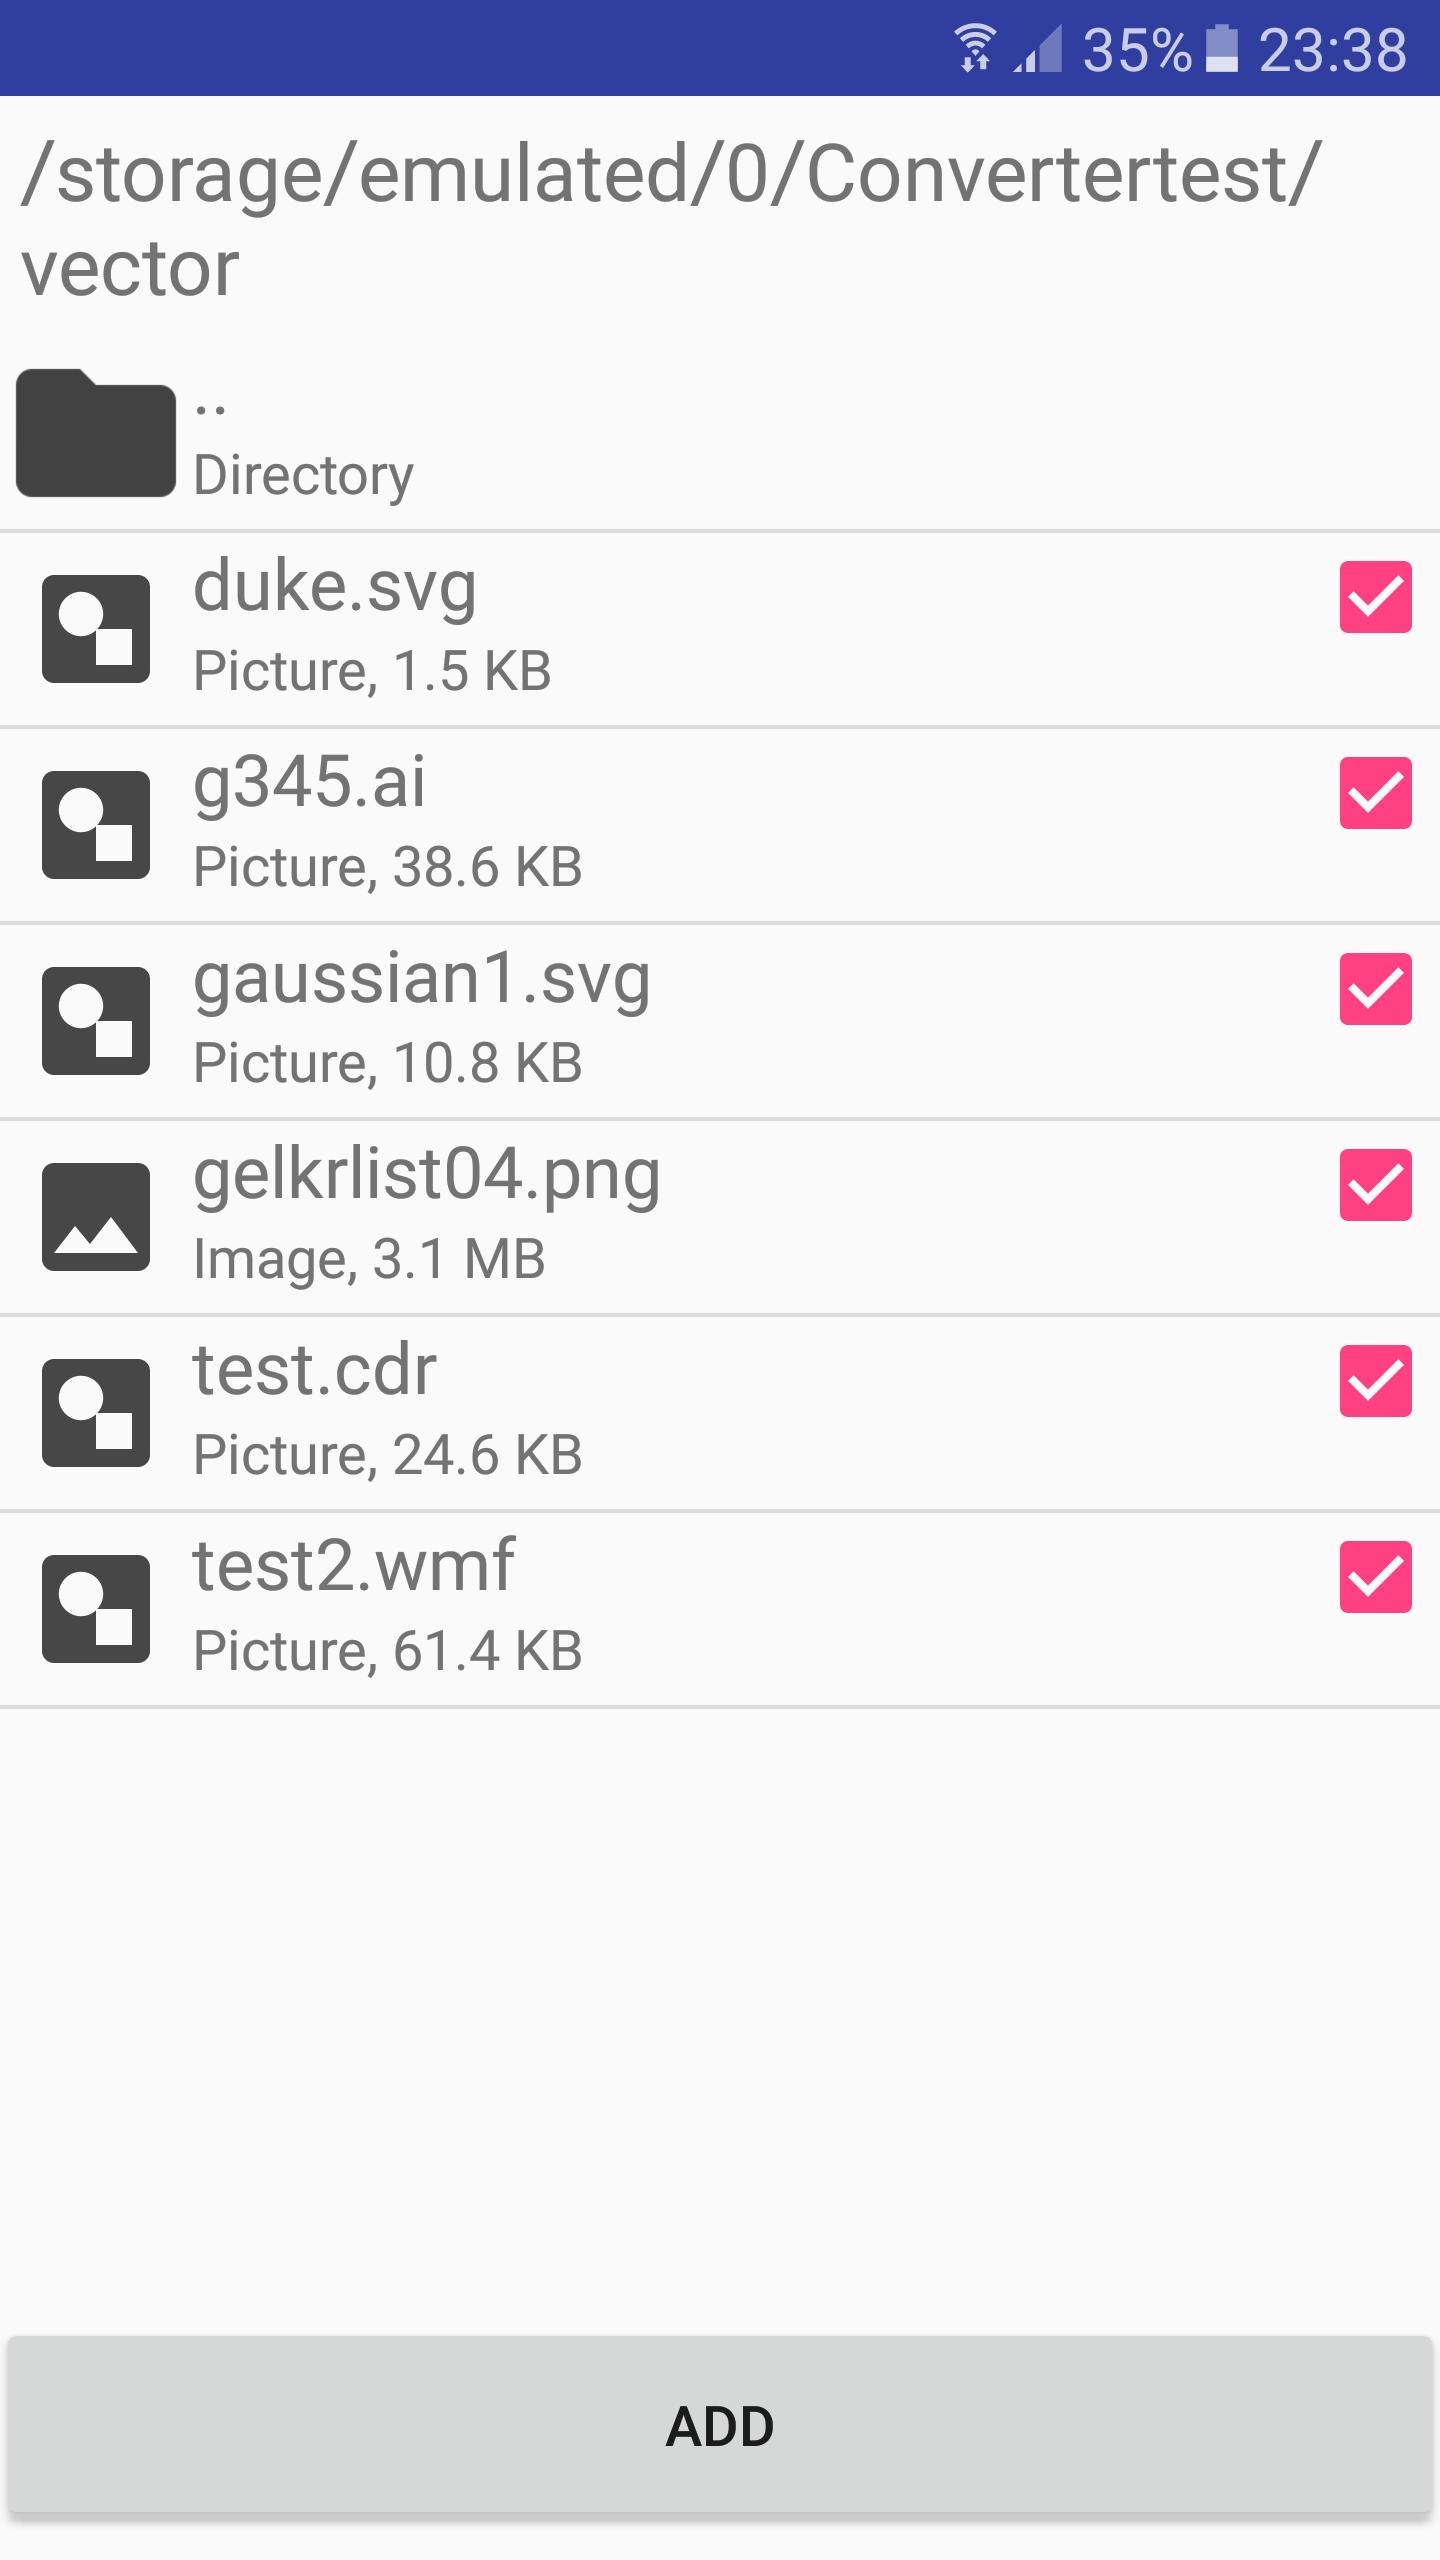
Task: Tap the duke.svg vector file icon
Action: (x=96, y=629)
